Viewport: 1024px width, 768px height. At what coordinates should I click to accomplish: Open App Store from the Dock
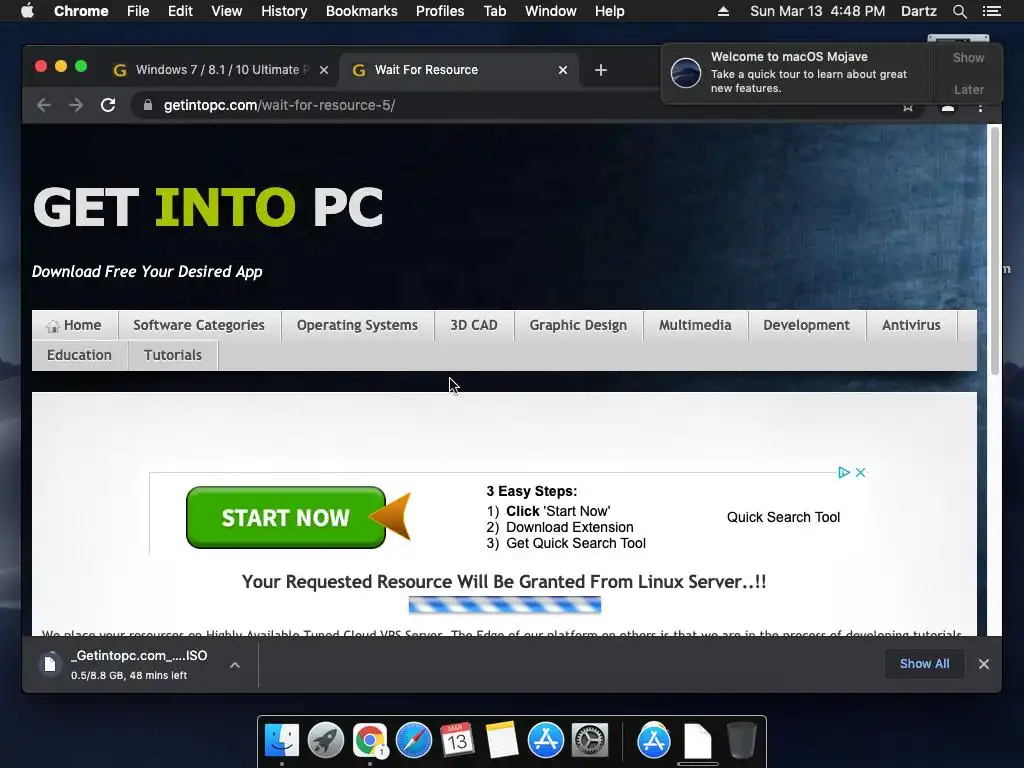545,741
